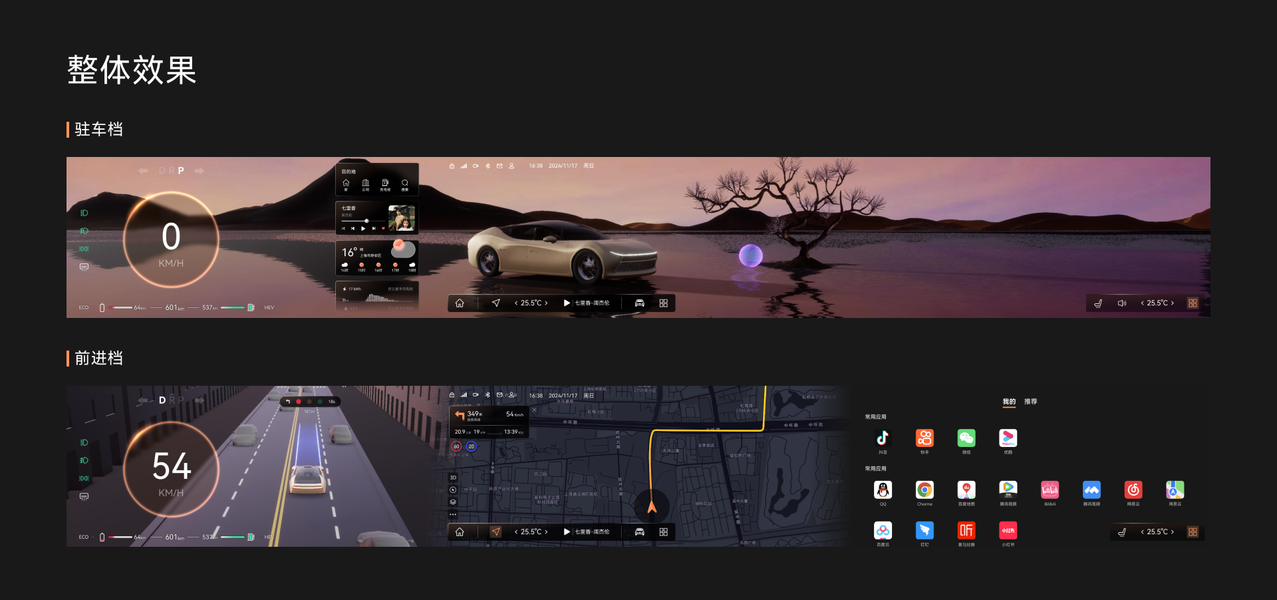
Task: Open the energy consumption chart card
Action: 377,296
